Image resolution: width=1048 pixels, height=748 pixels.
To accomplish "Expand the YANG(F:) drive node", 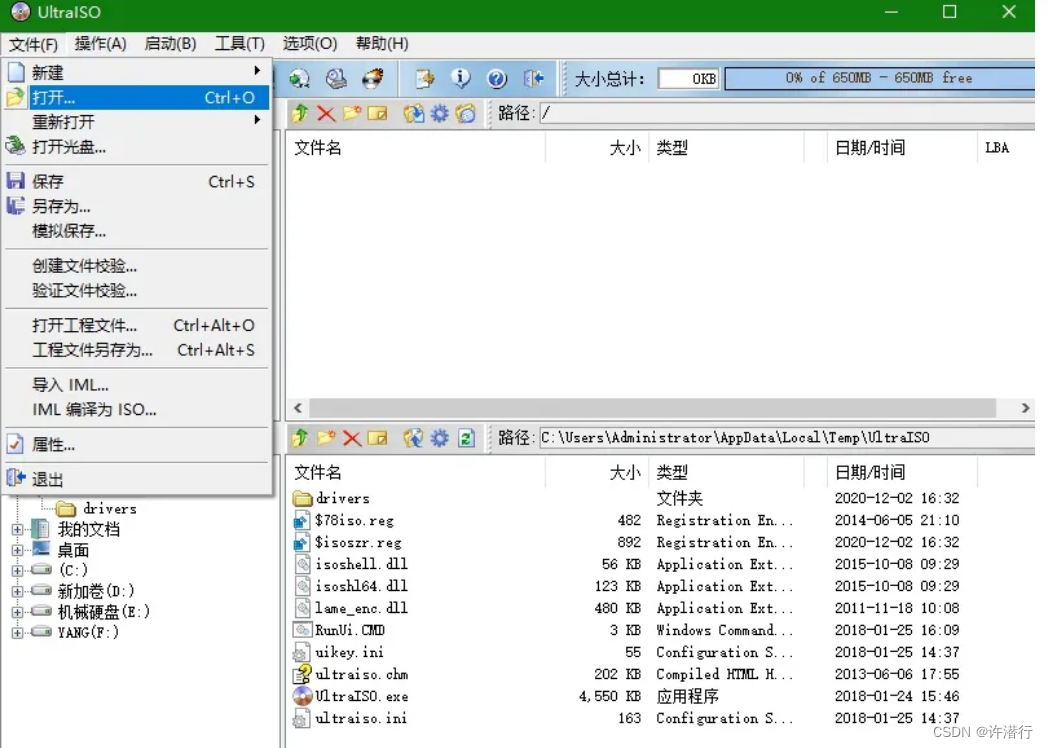I will pyautogui.click(x=17, y=632).
